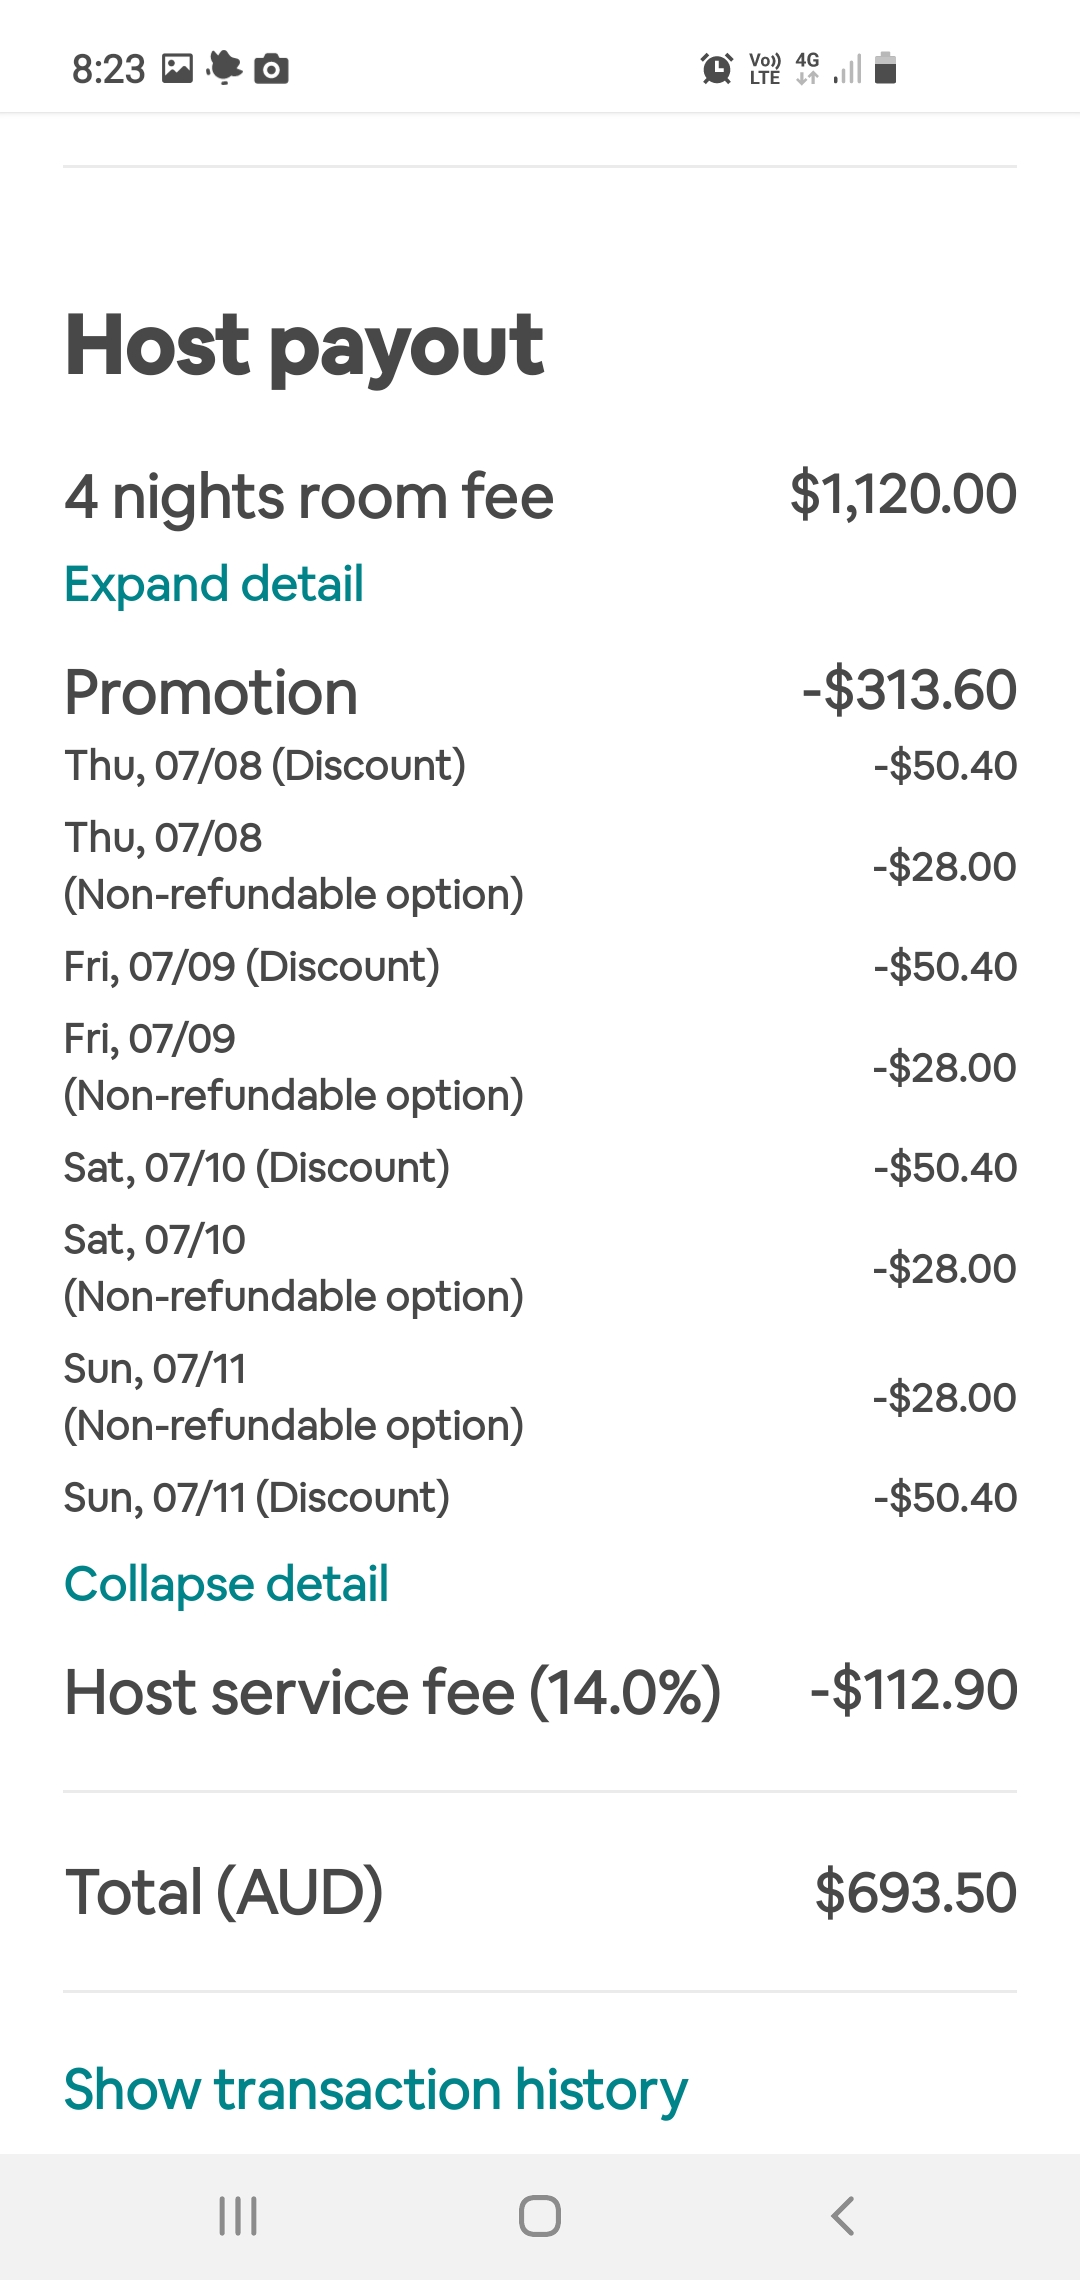Image resolution: width=1080 pixels, height=2280 pixels.
Task: Tap the image gallery notification icon
Action: (x=178, y=68)
